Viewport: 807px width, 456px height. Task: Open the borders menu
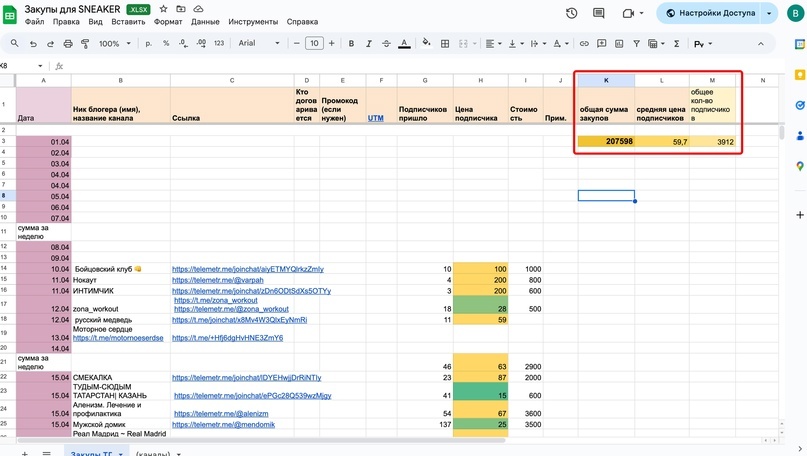445,44
